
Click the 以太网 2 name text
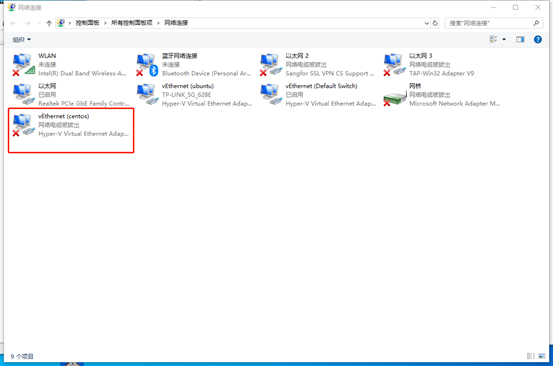297,56
